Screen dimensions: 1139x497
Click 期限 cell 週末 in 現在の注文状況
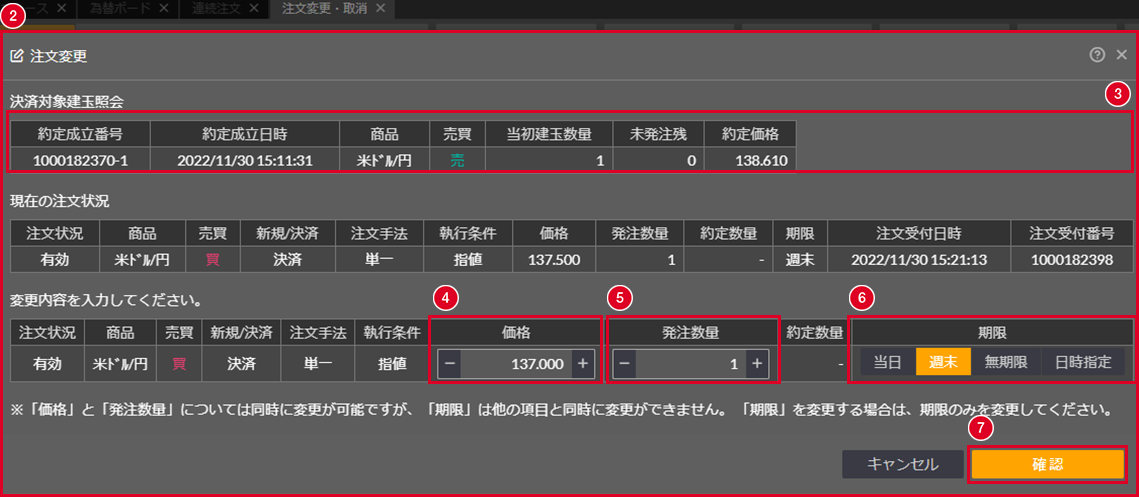(800, 259)
